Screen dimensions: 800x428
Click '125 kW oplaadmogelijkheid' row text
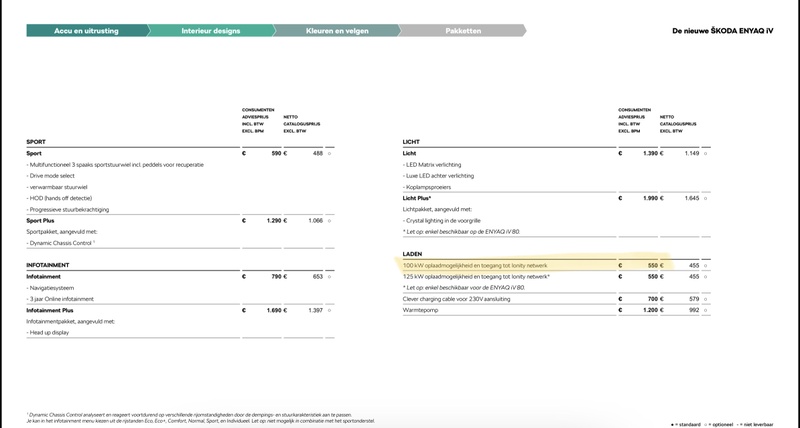click(477, 276)
